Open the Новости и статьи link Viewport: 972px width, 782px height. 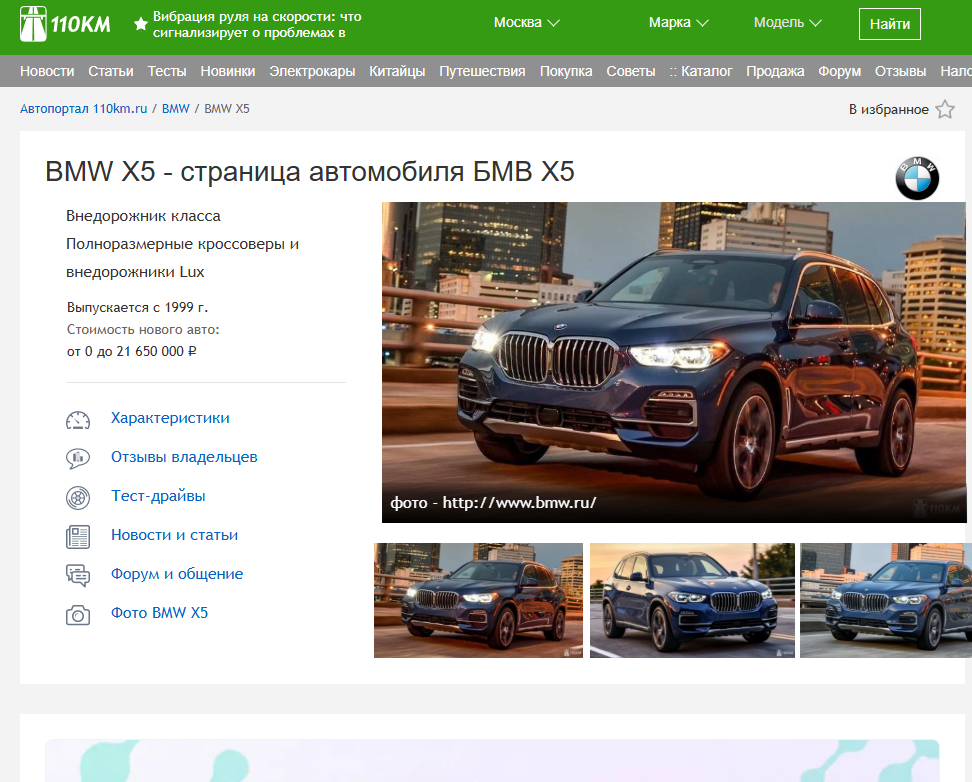click(174, 535)
